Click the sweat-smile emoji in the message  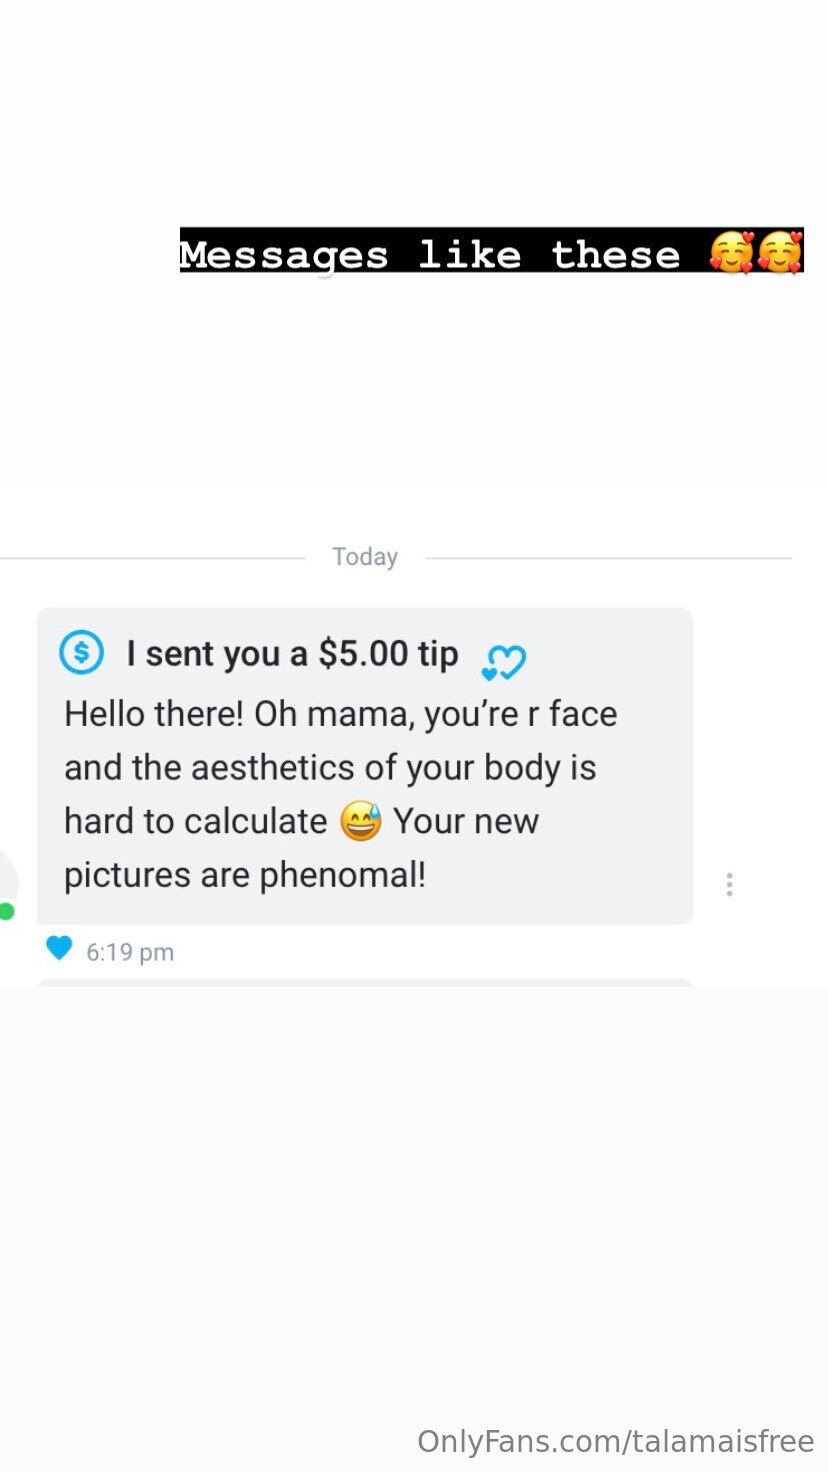pyautogui.click(x=361, y=822)
